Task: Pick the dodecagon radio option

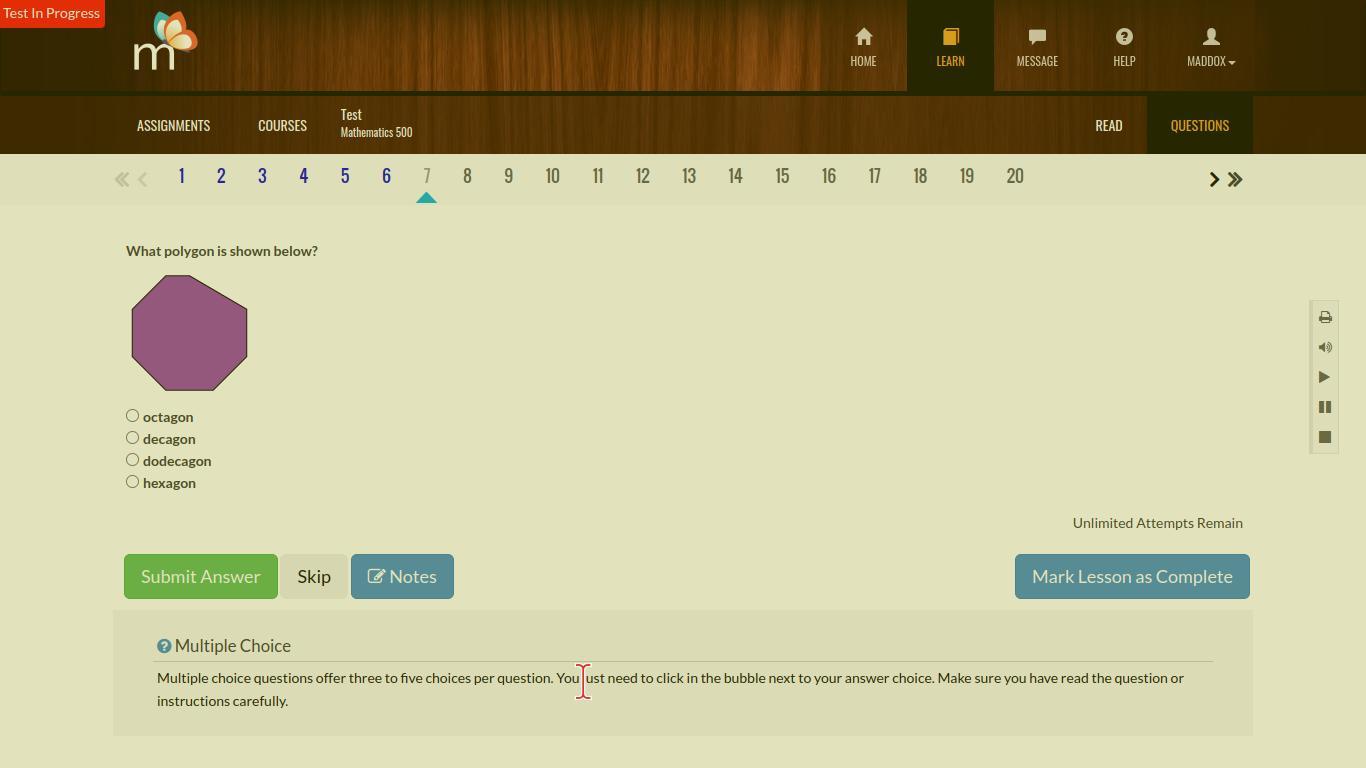Action: pyautogui.click(x=132, y=460)
